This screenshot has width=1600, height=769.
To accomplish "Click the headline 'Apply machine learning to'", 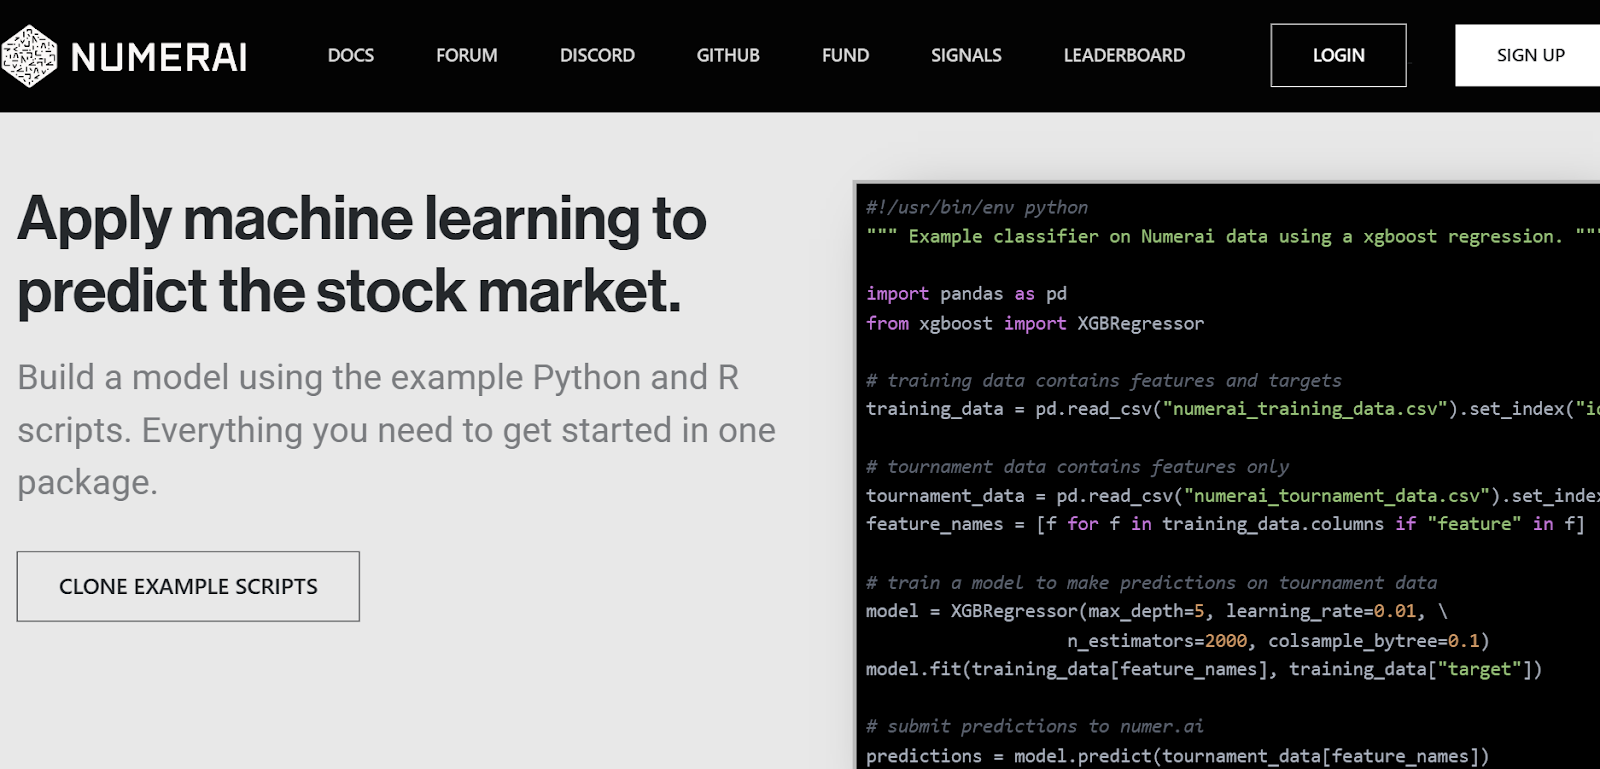I will pos(362,219).
